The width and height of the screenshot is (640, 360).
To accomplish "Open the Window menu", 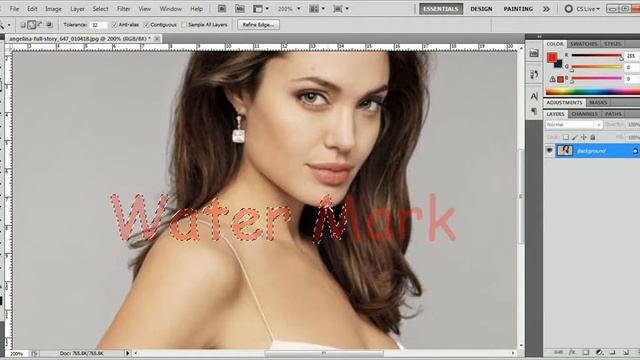I will (x=171, y=9).
